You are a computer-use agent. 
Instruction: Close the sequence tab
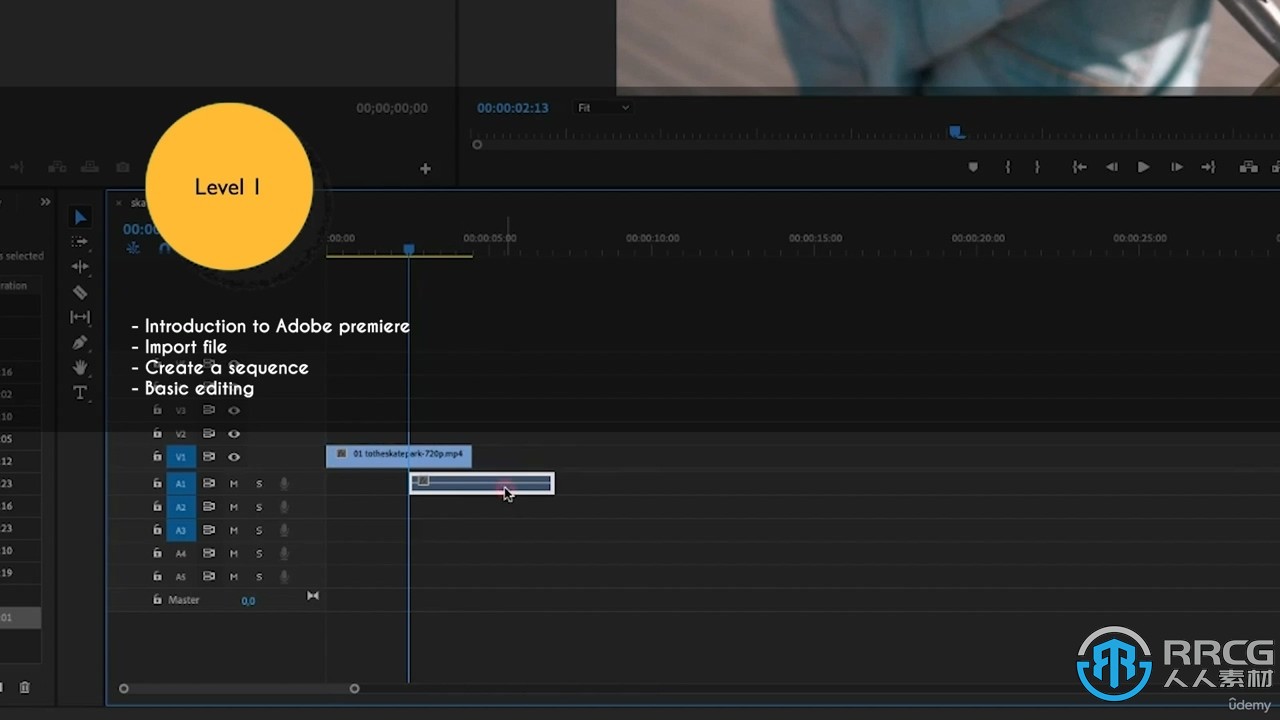click(x=118, y=203)
